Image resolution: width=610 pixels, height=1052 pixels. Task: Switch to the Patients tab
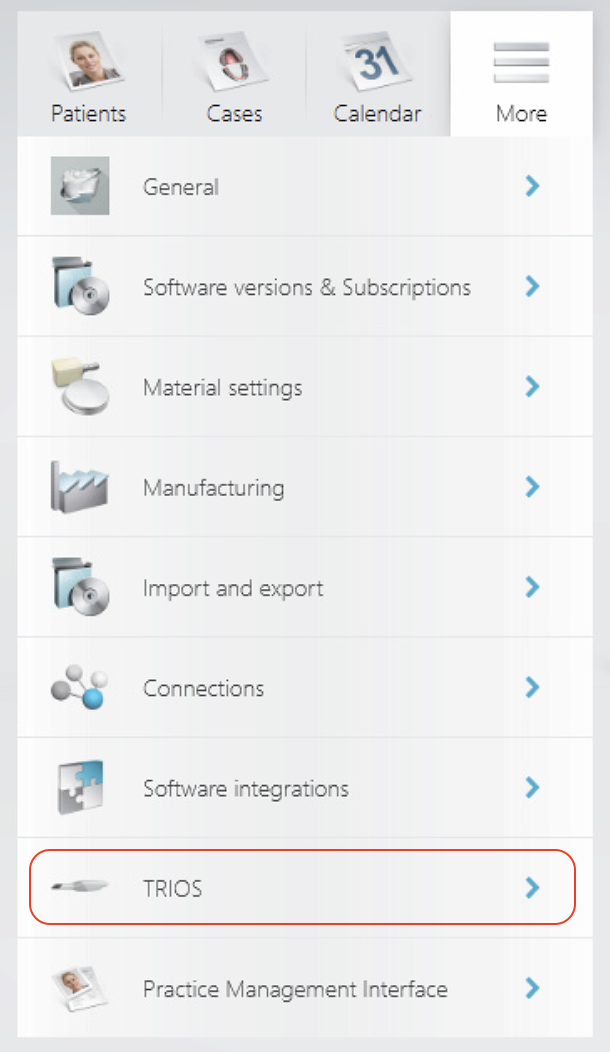89,76
